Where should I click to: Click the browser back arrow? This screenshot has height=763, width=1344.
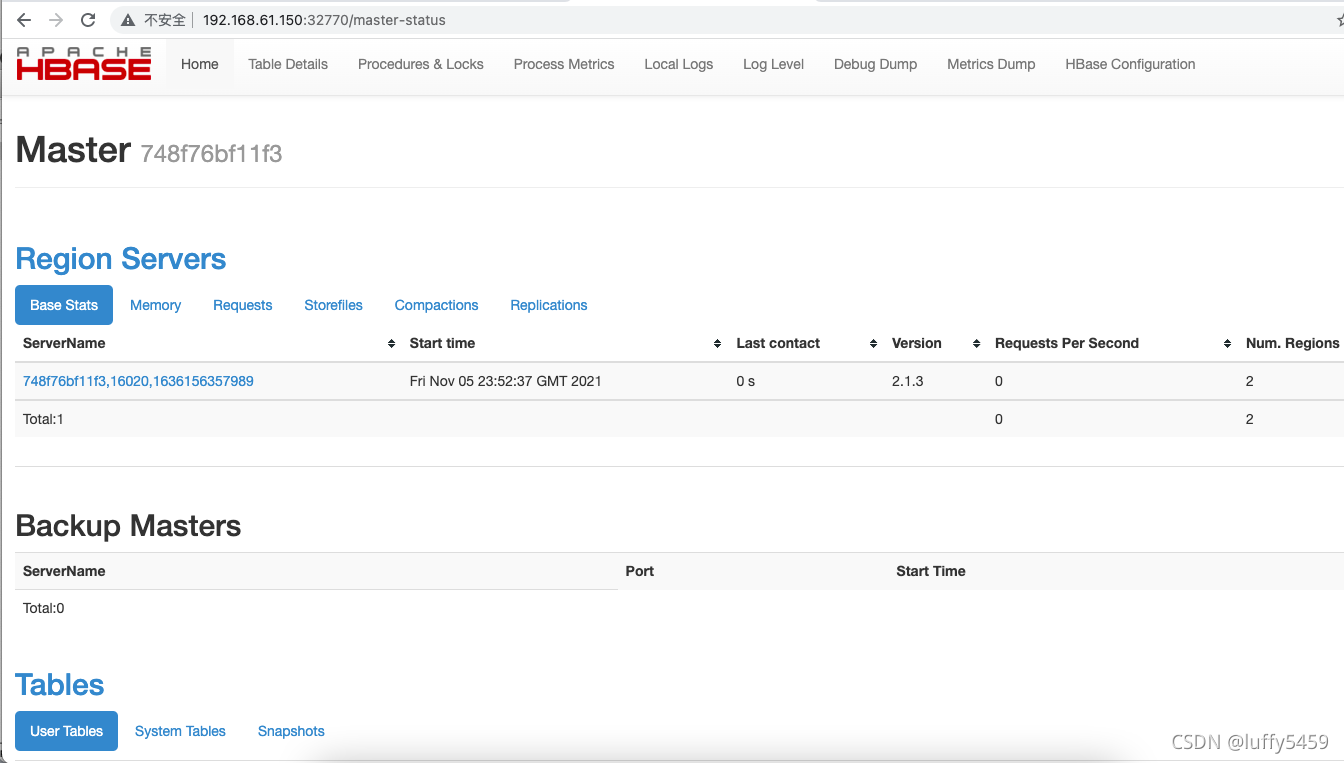(x=23, y=19)
